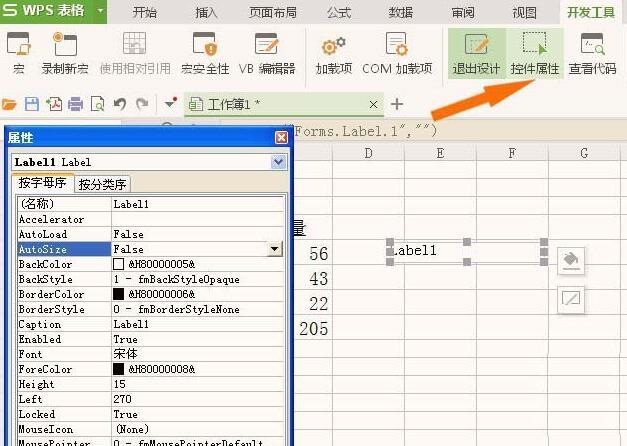Toggle 使用相对引用 relative reference option
The height and width of the screenshot is (446, 627).
coord(135,53)
